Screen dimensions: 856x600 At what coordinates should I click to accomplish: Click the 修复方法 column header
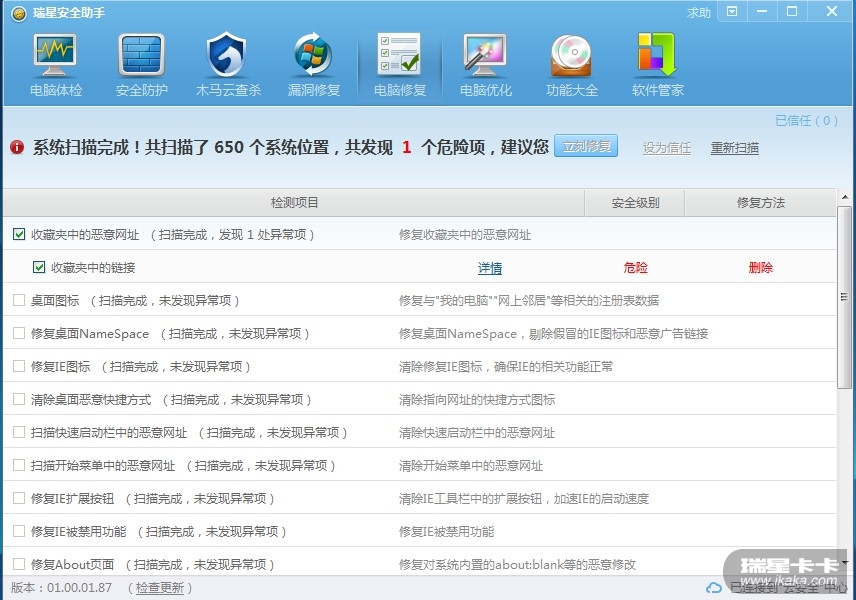click(x=760, y=203)
